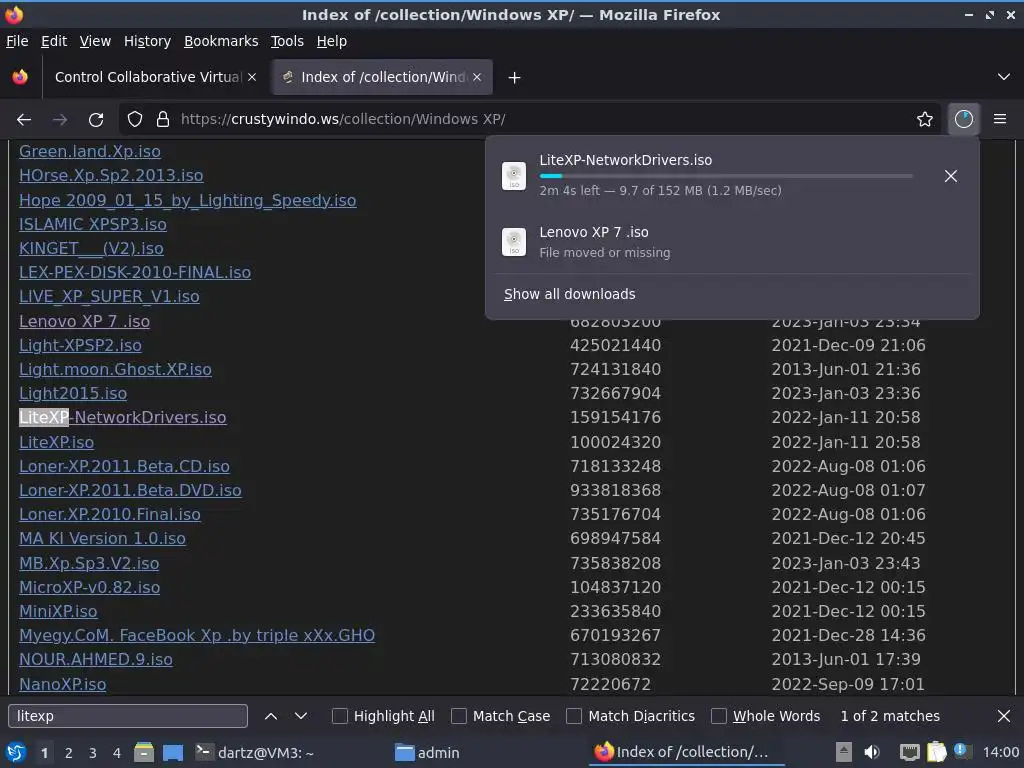Viewport: 1024px width, 768px height.
Task: Download LiteXP.iso link
Action: tap(56, 443)
